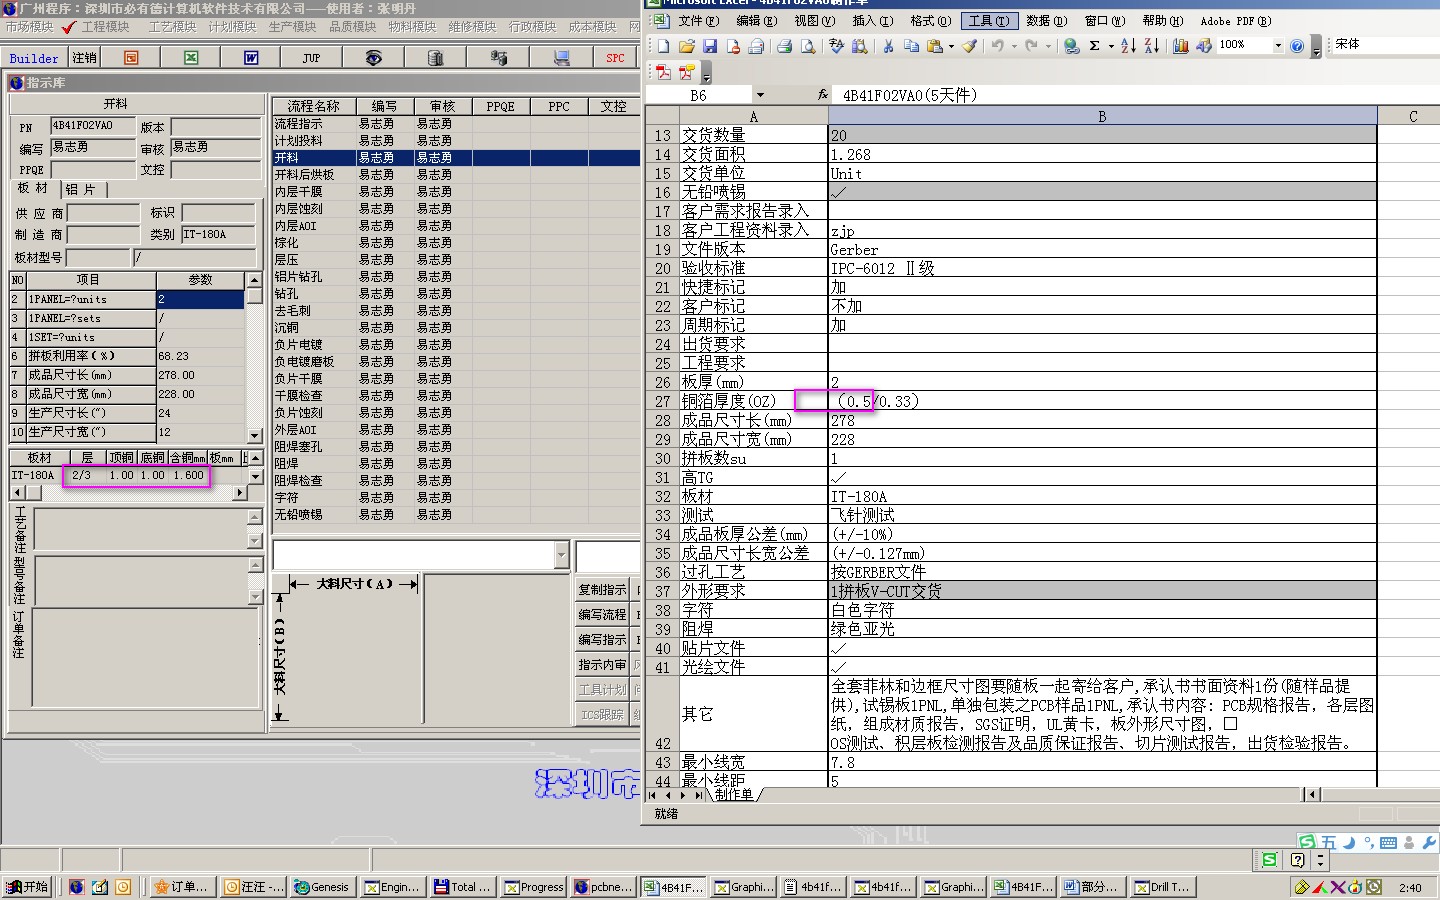This screenshot has height=900, width=1440.
Task: Click the JUP button
Action: pyautogui.click(x=312, y=58)
